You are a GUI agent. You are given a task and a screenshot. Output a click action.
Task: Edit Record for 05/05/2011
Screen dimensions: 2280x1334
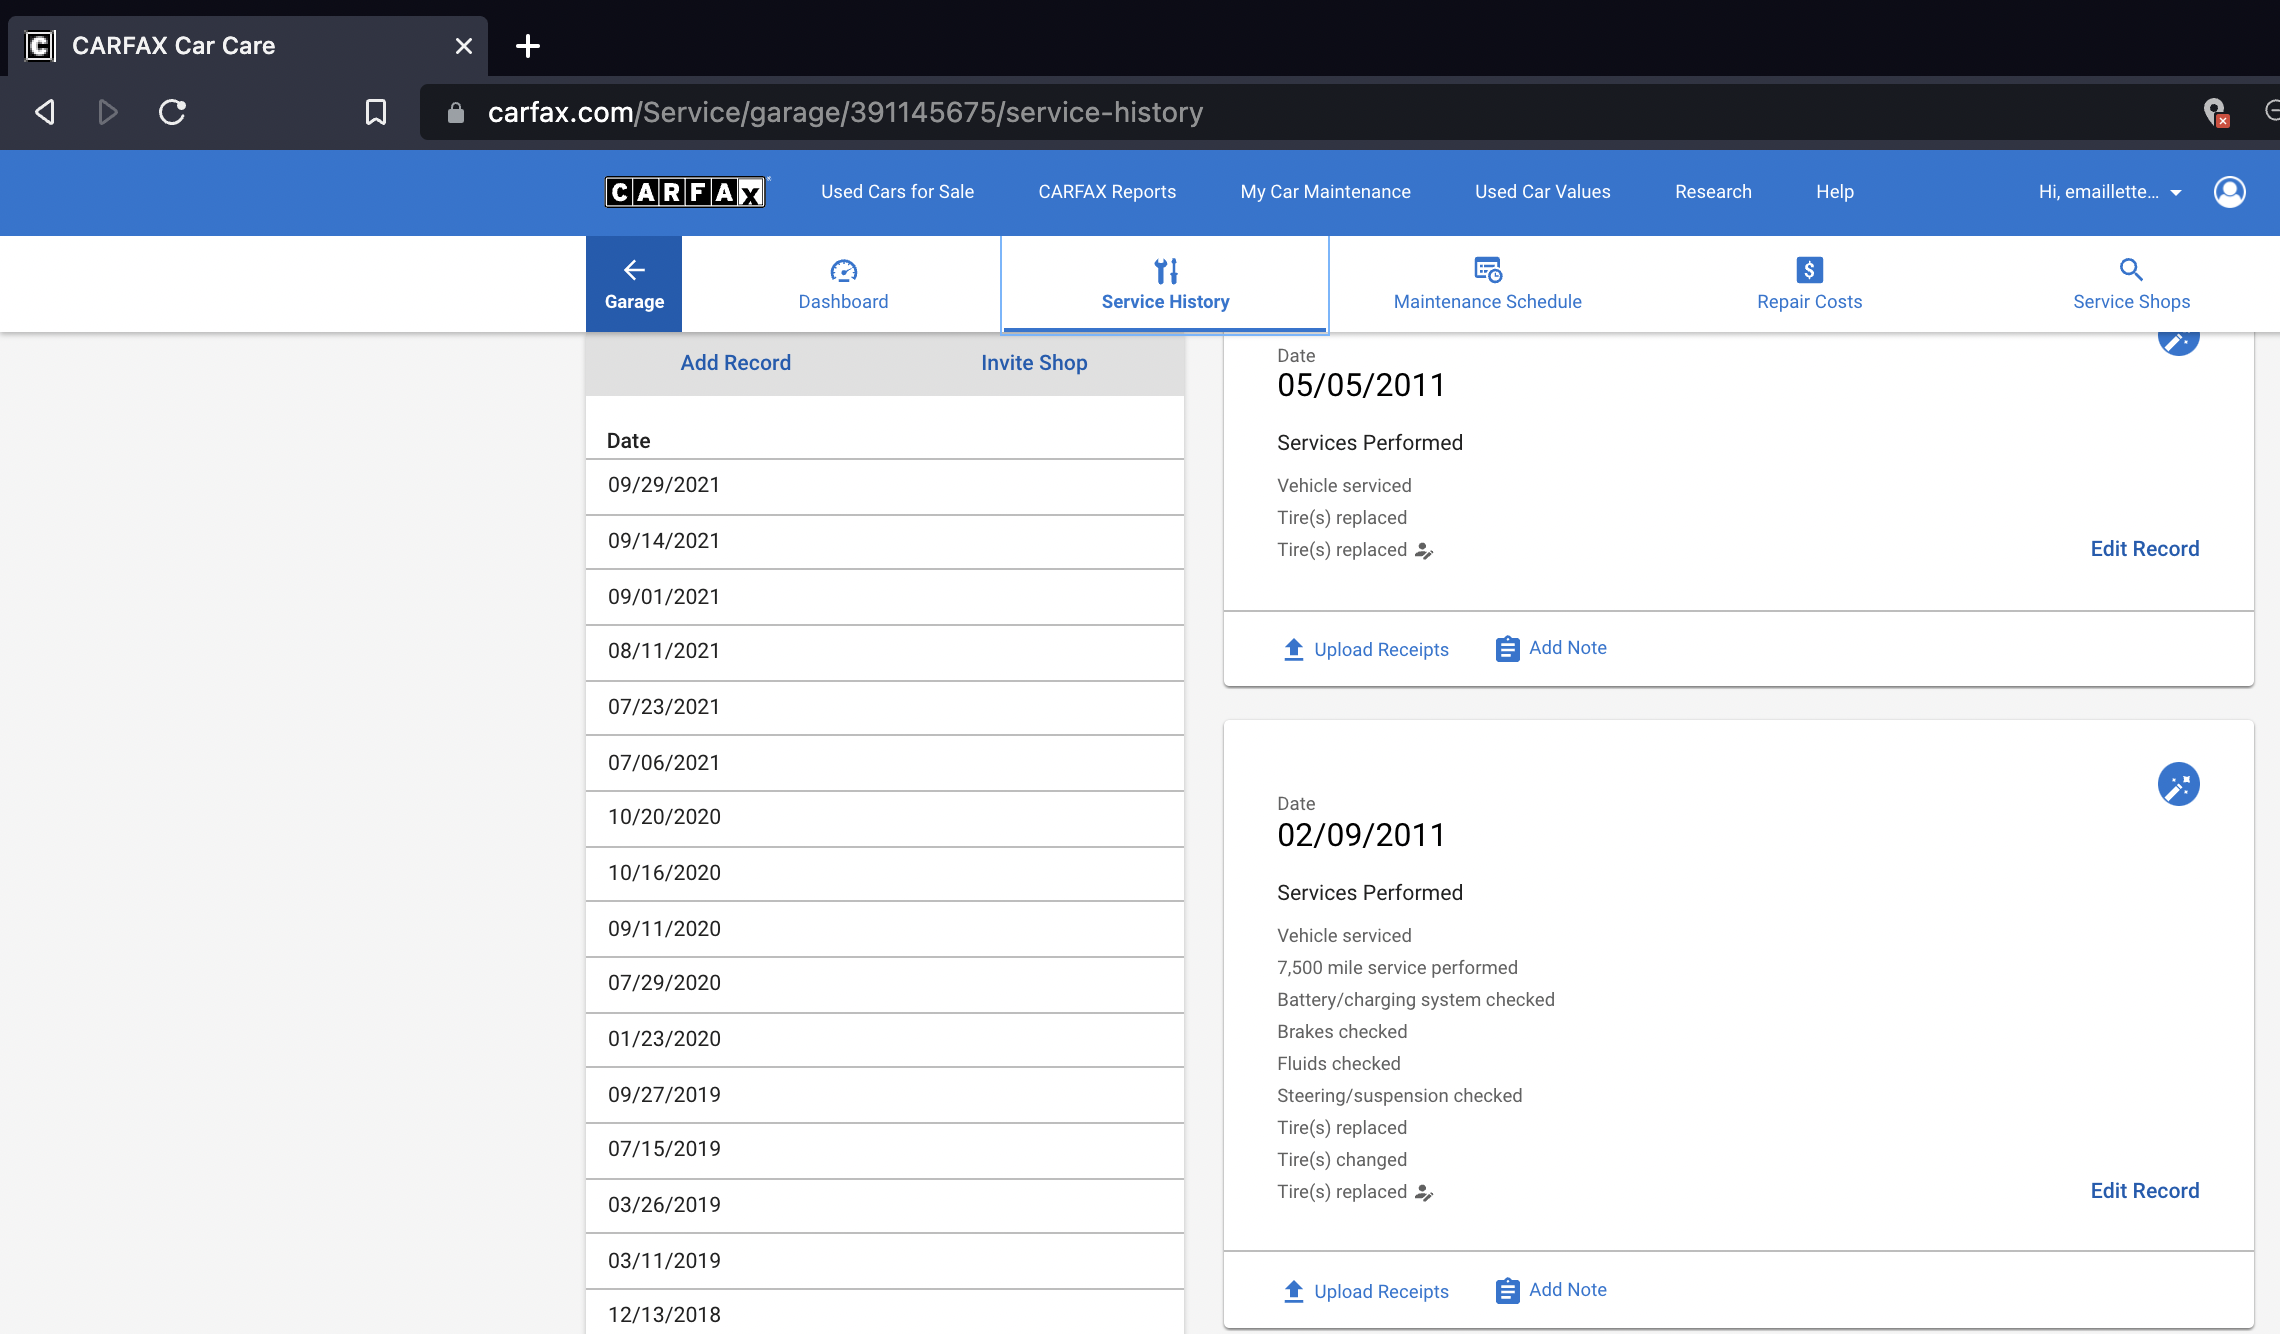pyautogui.click(x=2144, y=549)
